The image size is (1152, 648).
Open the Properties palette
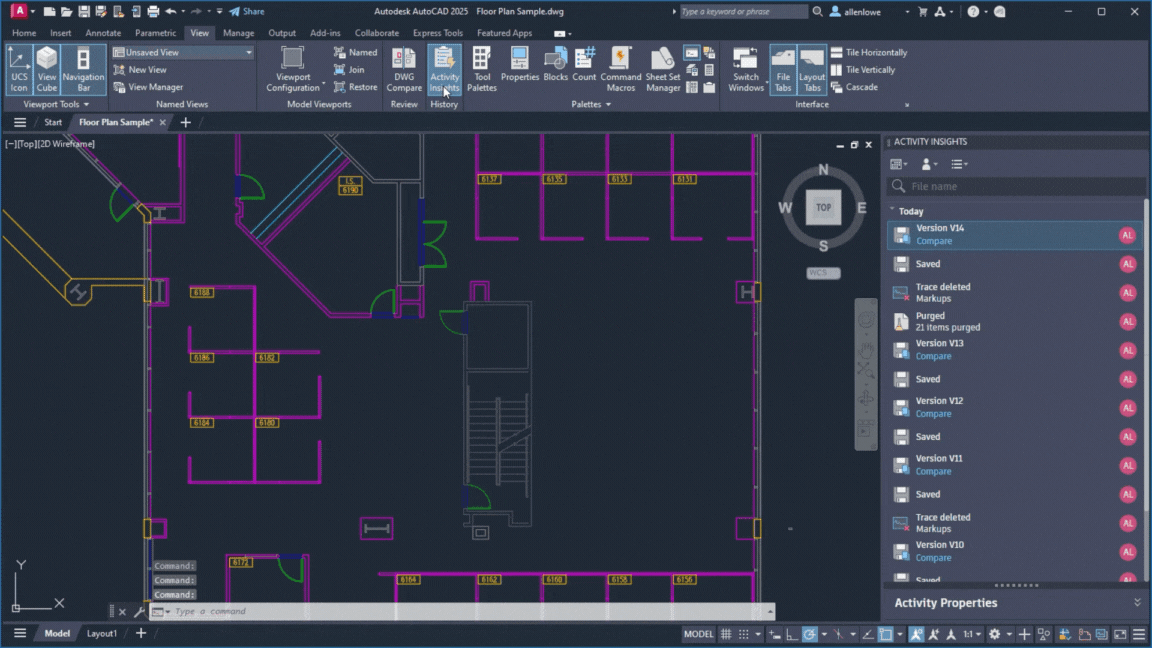pos(519,65)
